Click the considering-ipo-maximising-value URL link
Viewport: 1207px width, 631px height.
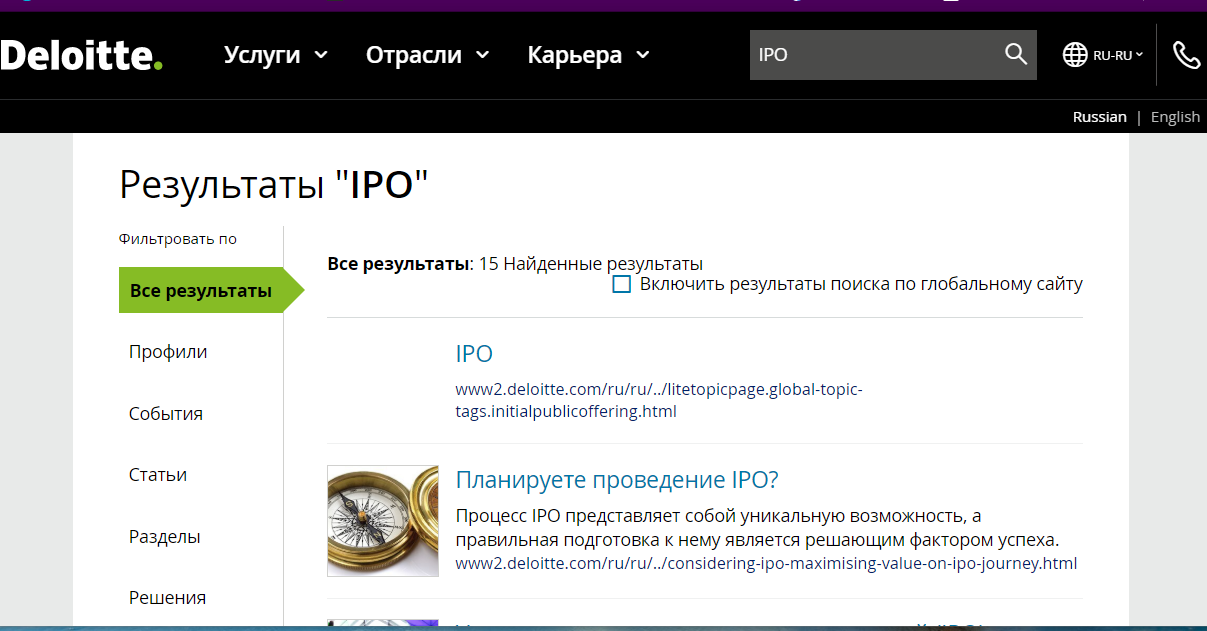point(766,563)
